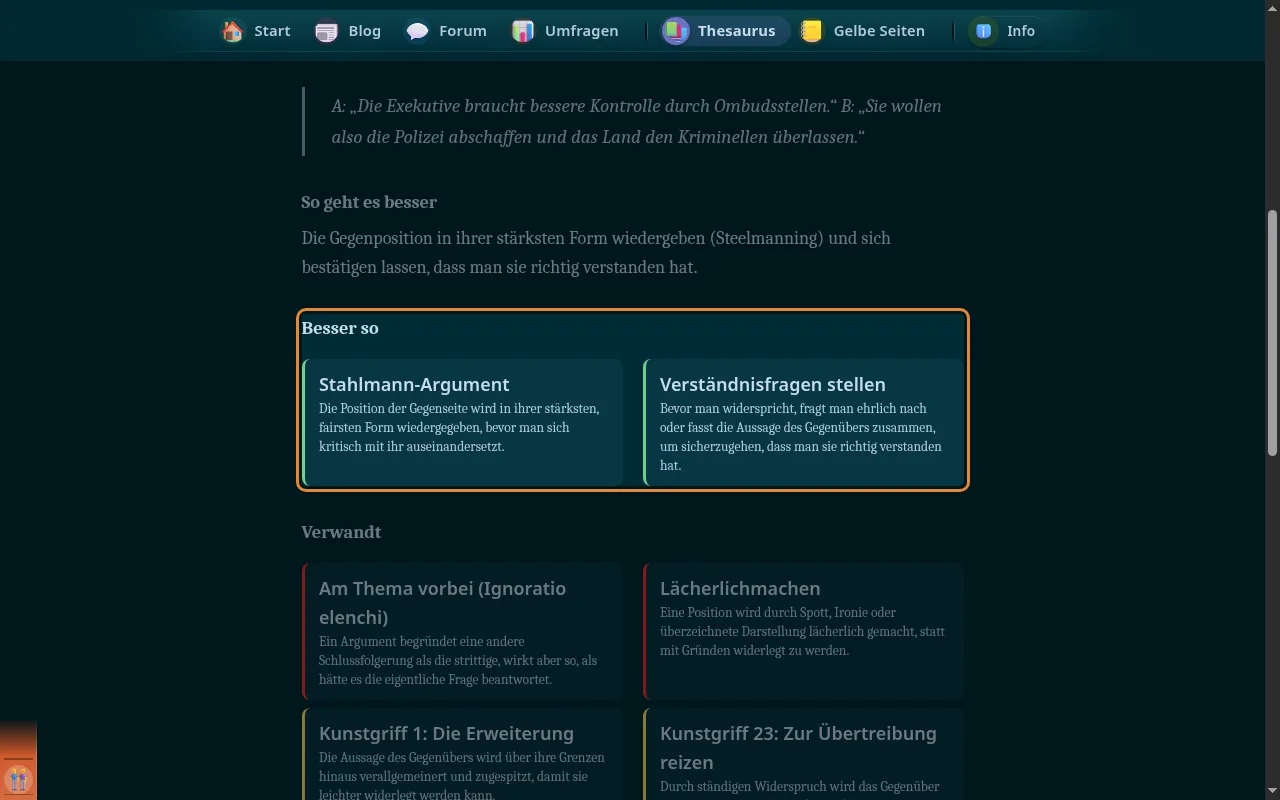
Task: Click the 'So geht es besser' heading
Action: coord(369,202)
